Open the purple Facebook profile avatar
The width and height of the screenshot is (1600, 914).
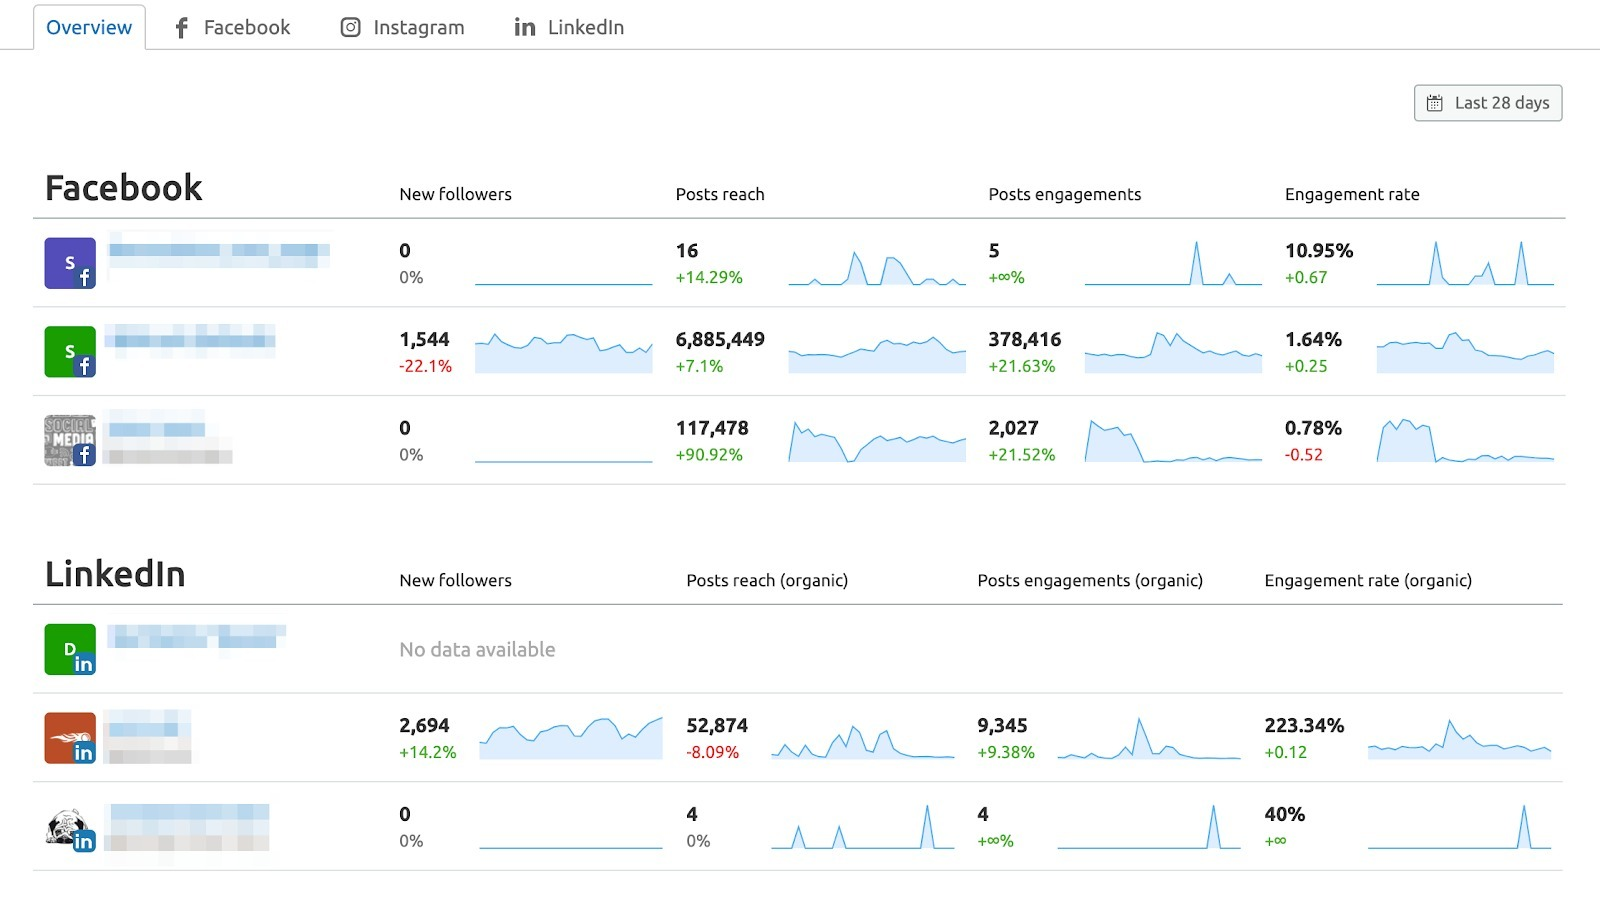click(69, 262)
